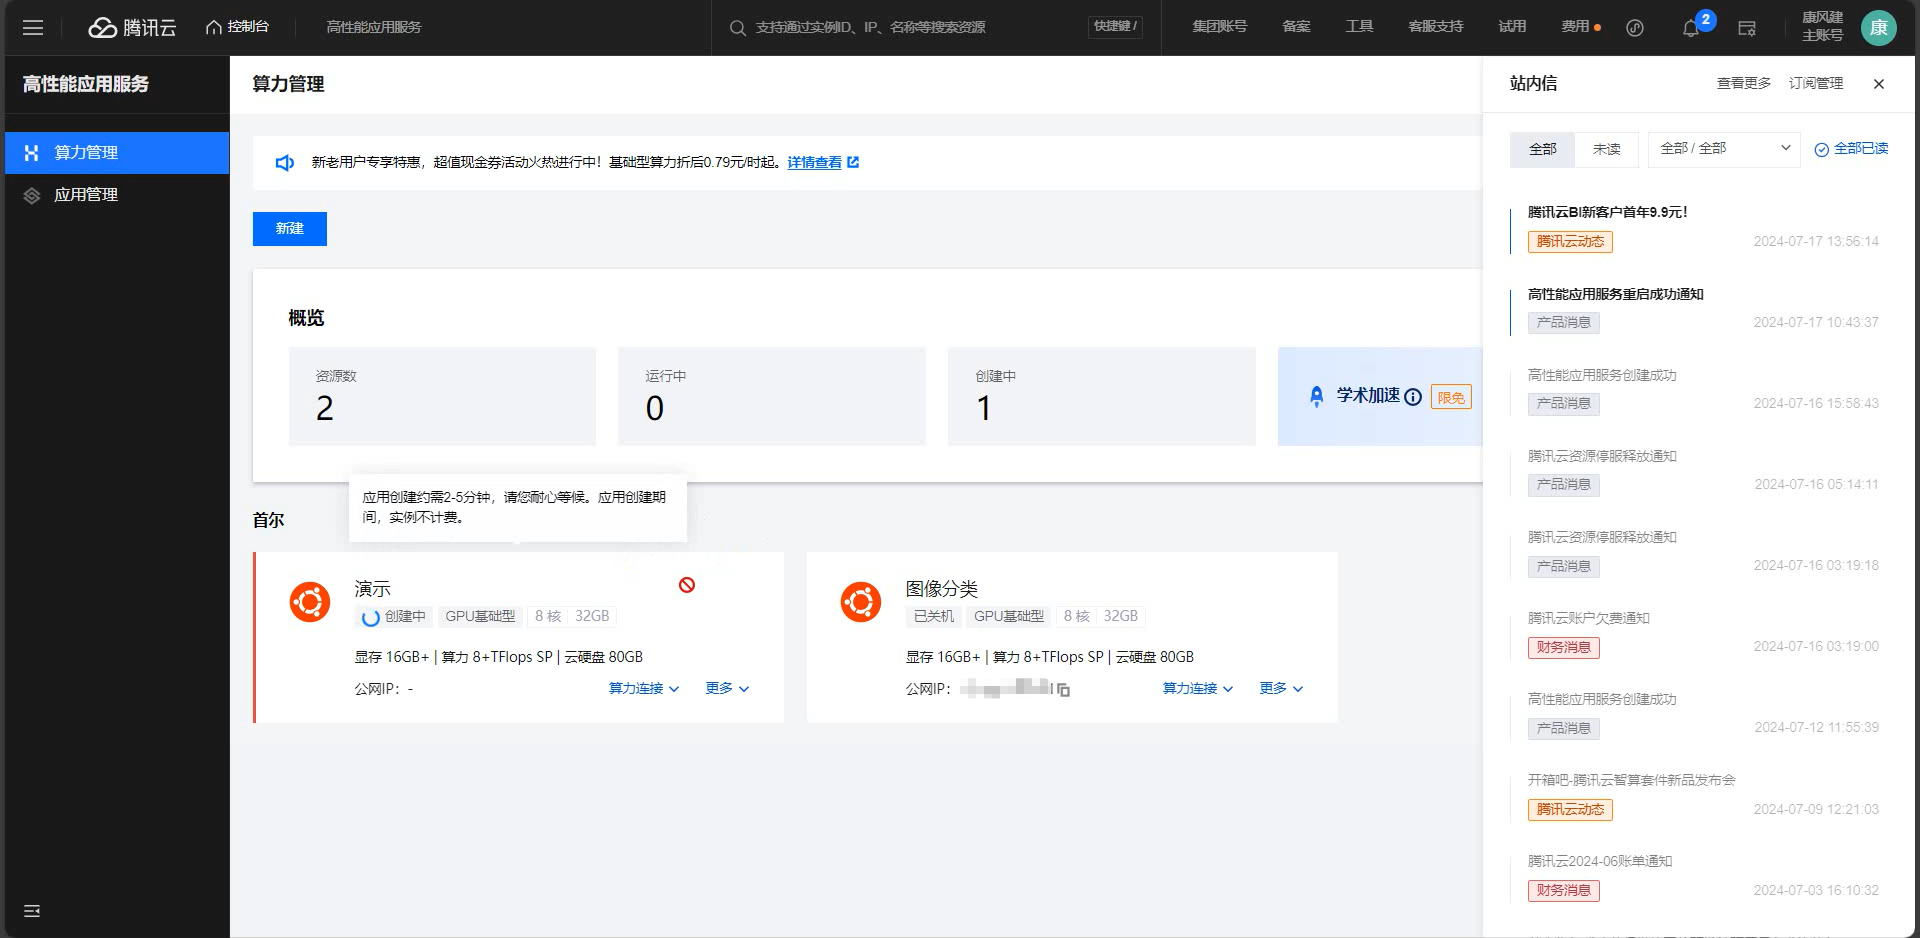Expand 更多 on 图像分类 card
This screenshot has width=1920, height=938.
coord(1281,688)
